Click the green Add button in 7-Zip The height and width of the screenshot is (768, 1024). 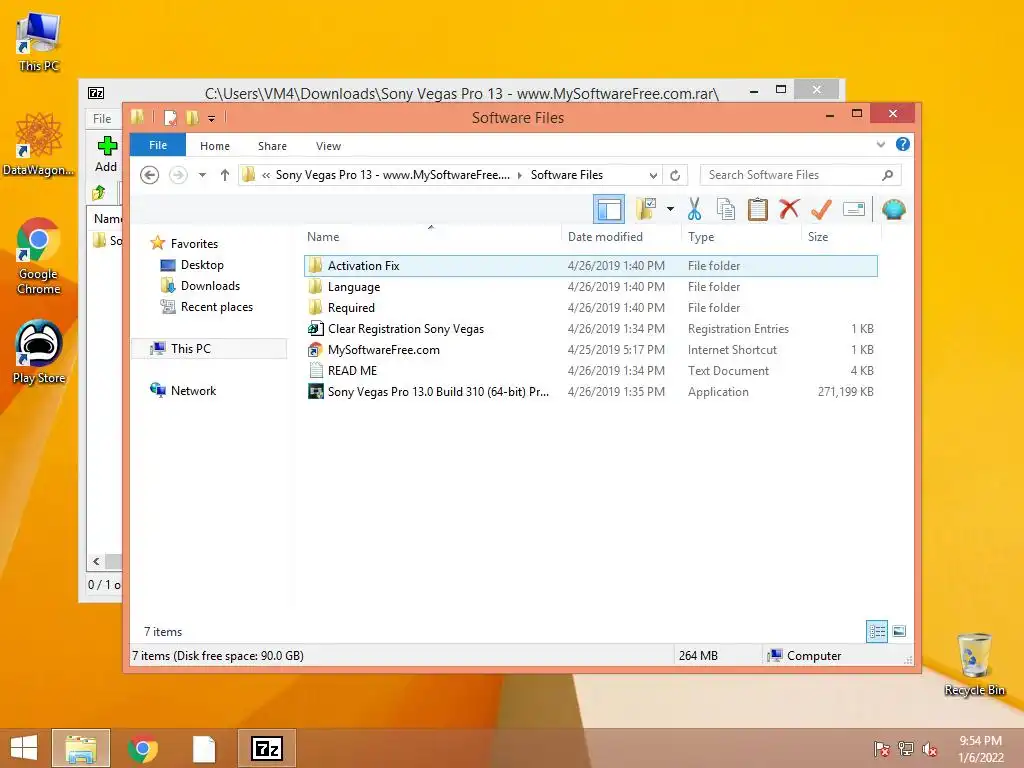[x=106, y=154]
